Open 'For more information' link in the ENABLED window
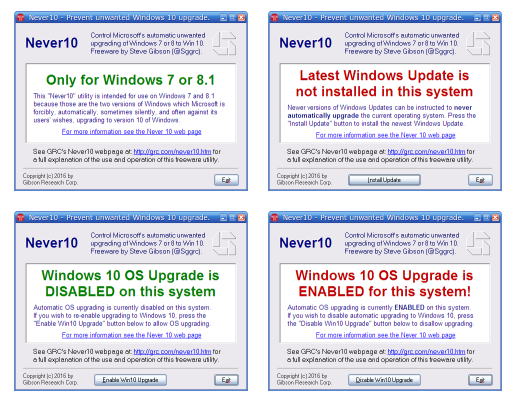Screen dimensions: 515x402 tap(386, 335)
